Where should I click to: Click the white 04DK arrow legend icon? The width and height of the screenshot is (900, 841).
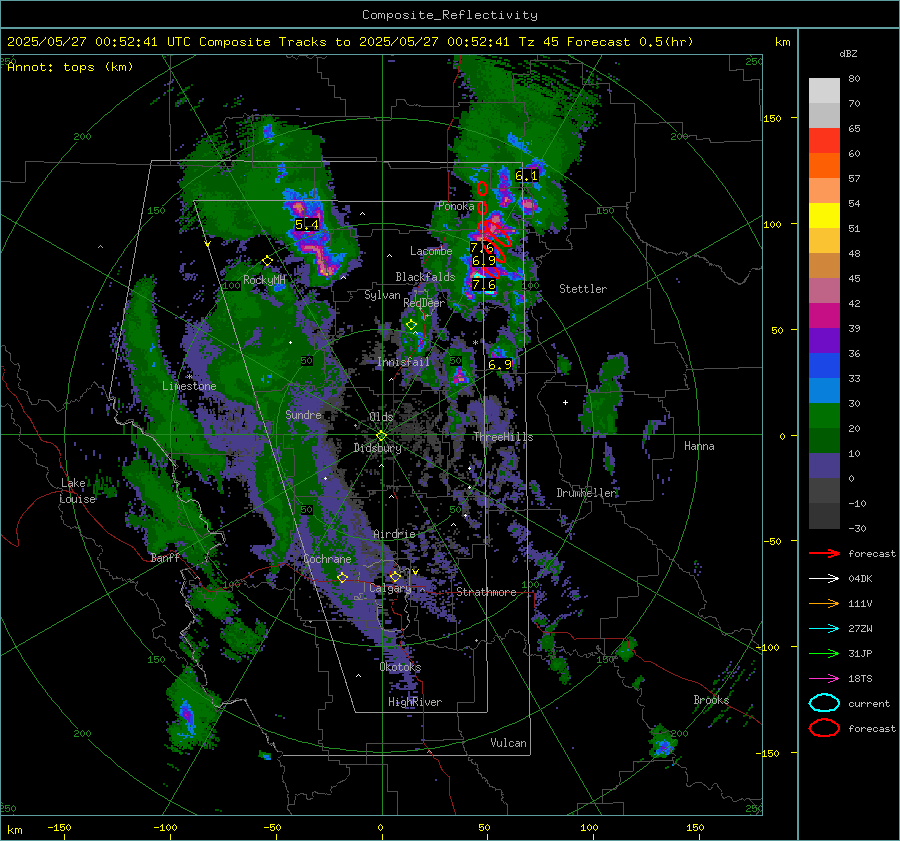(824, 579)
